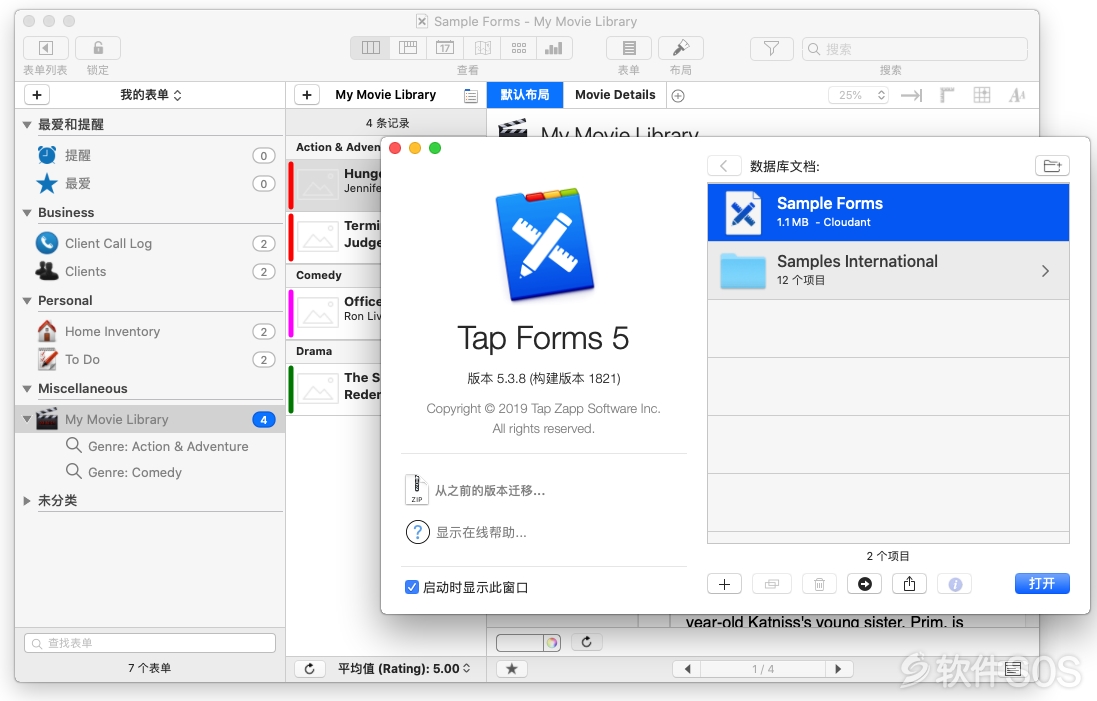Collapse the Miscellaneous category
1097x701 pixels.
tap(27, 389)
